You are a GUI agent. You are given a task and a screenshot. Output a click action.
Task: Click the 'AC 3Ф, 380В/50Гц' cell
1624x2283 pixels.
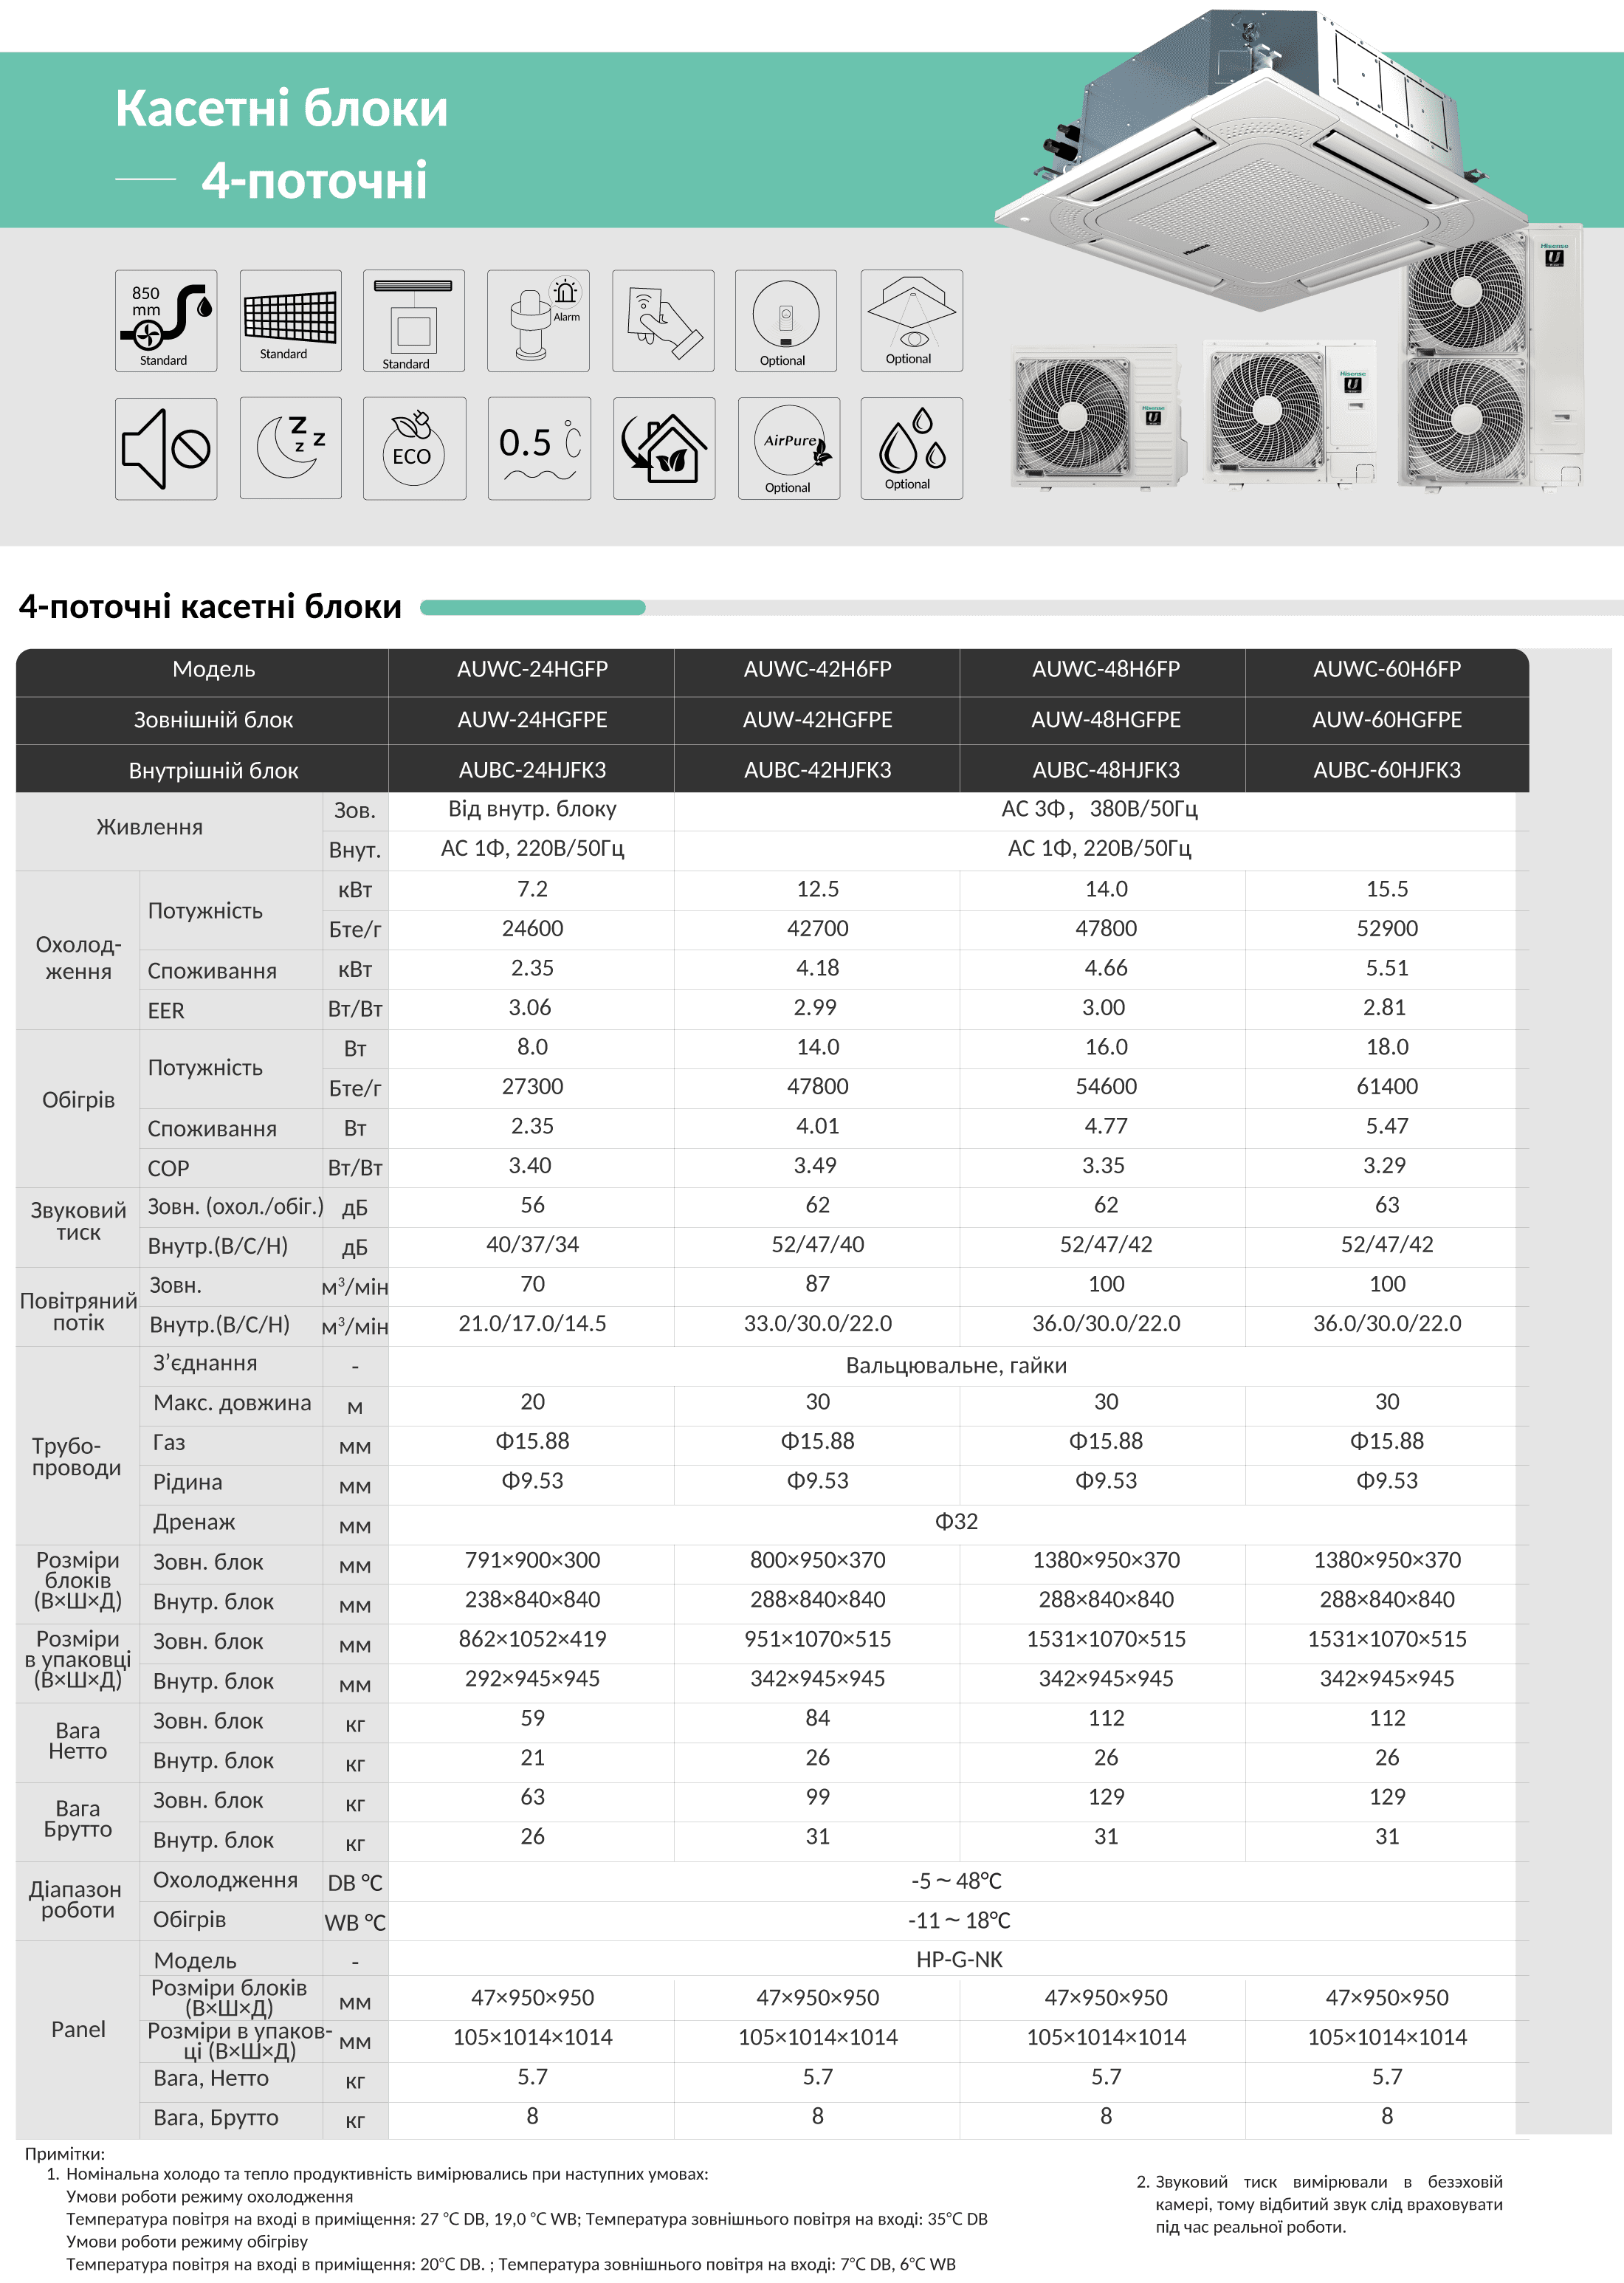click(x=1099, y=809)
